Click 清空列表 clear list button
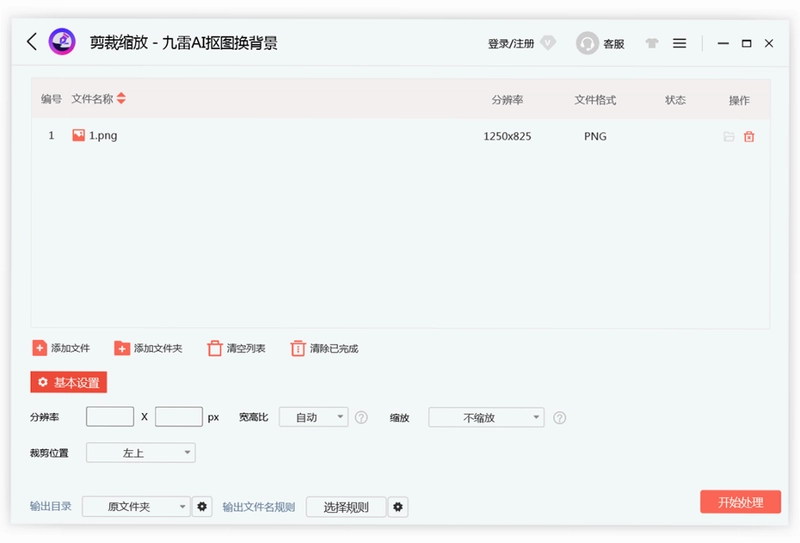The image size is (800, 543). tap(236, 348)
